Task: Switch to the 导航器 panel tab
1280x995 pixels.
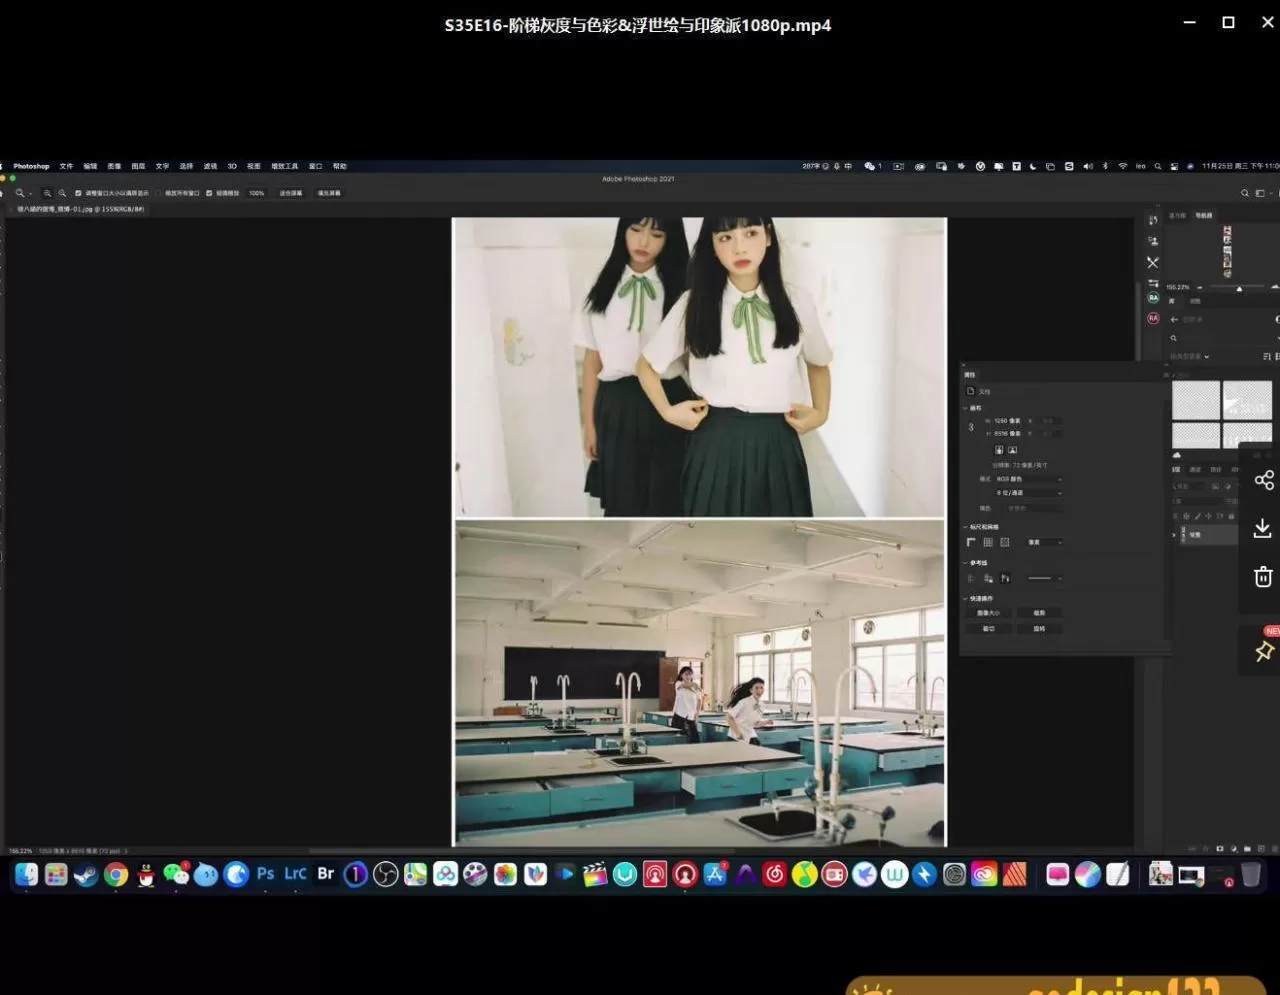Action: point(1204,215)
